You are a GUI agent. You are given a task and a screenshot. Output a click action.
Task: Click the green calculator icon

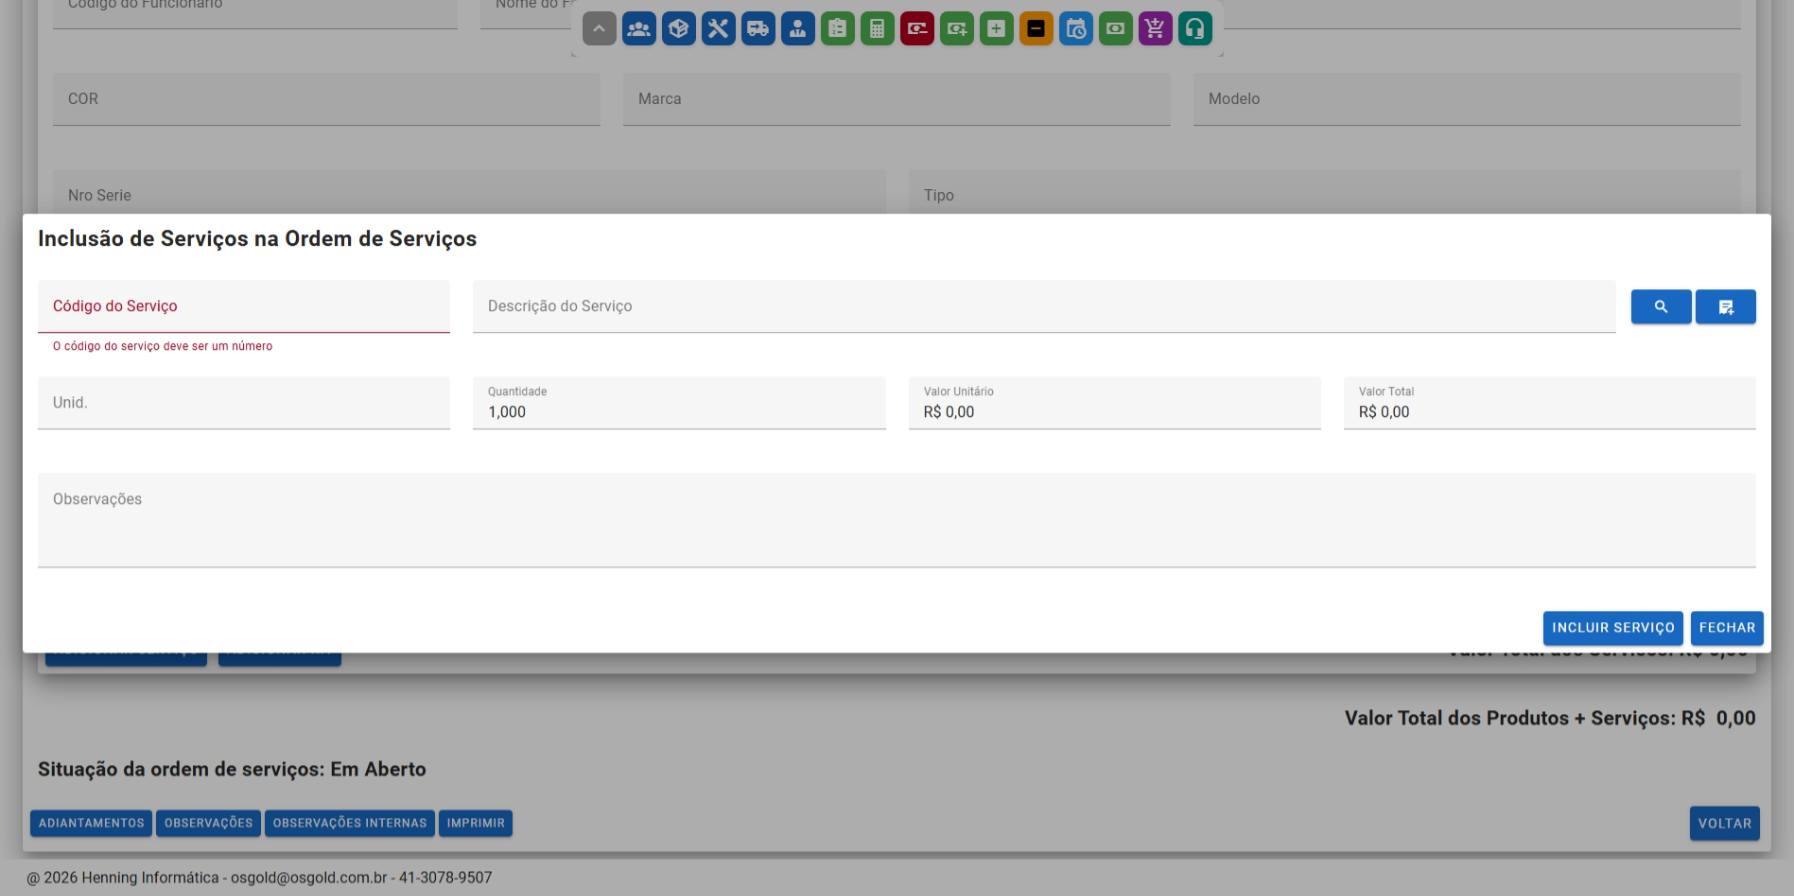[x=877, y=29]
